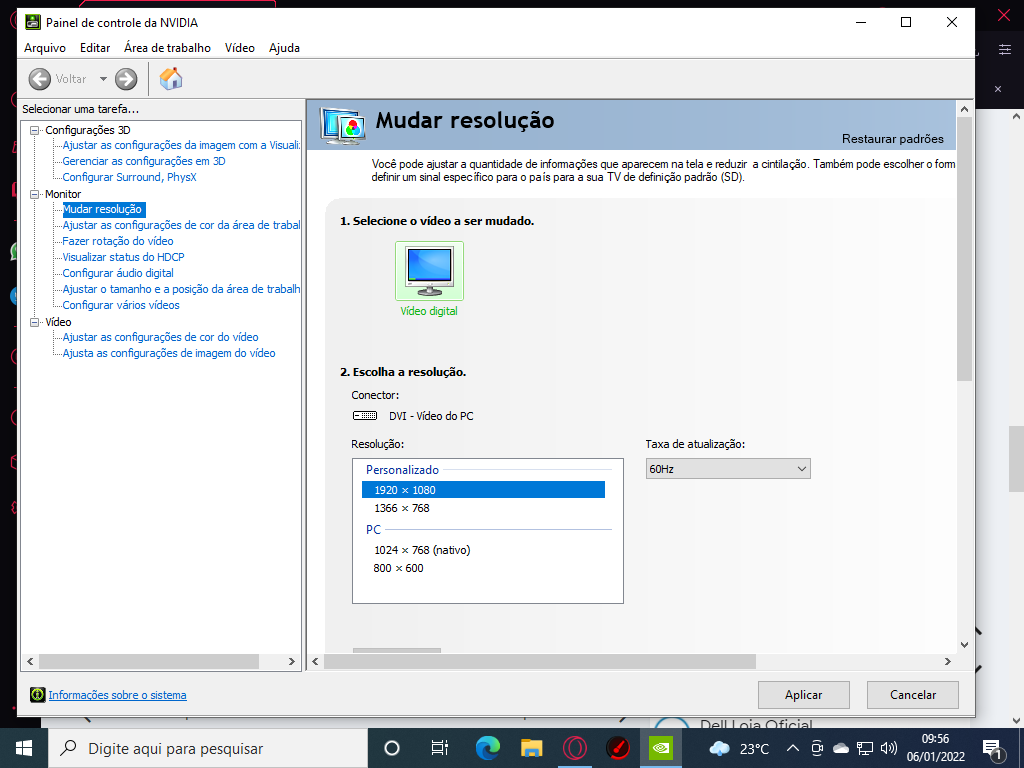
Task: Open Configurar áudio digital
Action: point(118,273)
